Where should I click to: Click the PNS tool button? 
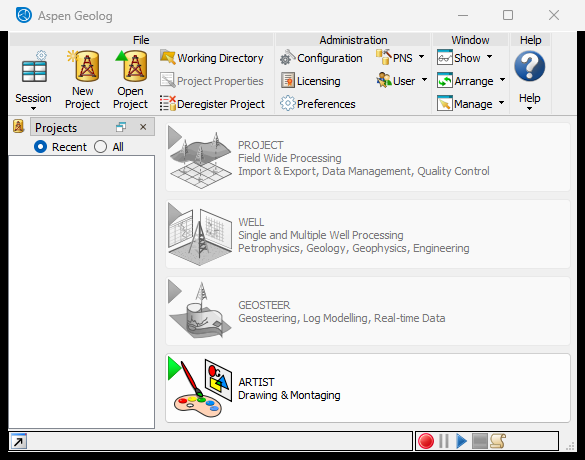[x=395, y=58]
